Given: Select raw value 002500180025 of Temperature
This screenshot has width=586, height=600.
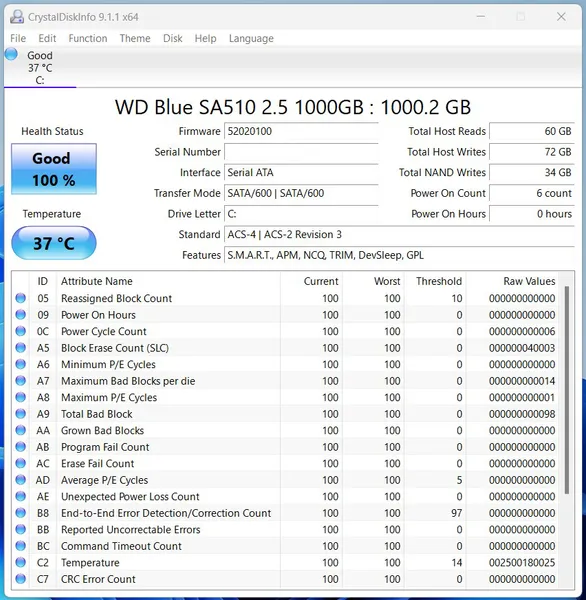Looking at the screenshot, I should point(522,562).
